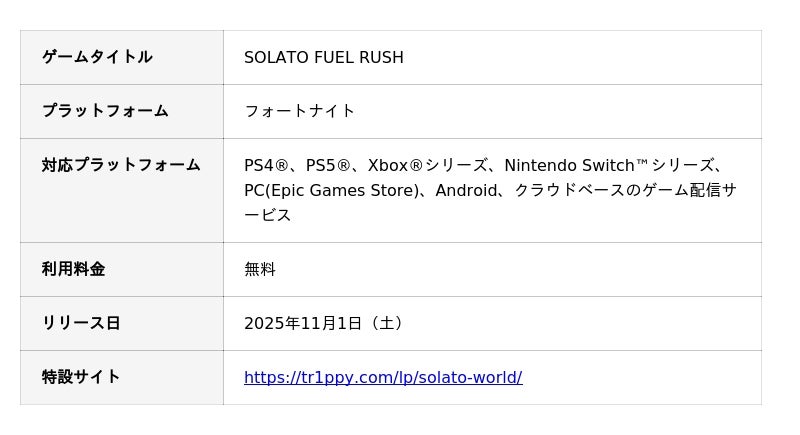Click the word RUSH in the title
Viewport: 800px width, 435px height.
click(x=381, y=57)
